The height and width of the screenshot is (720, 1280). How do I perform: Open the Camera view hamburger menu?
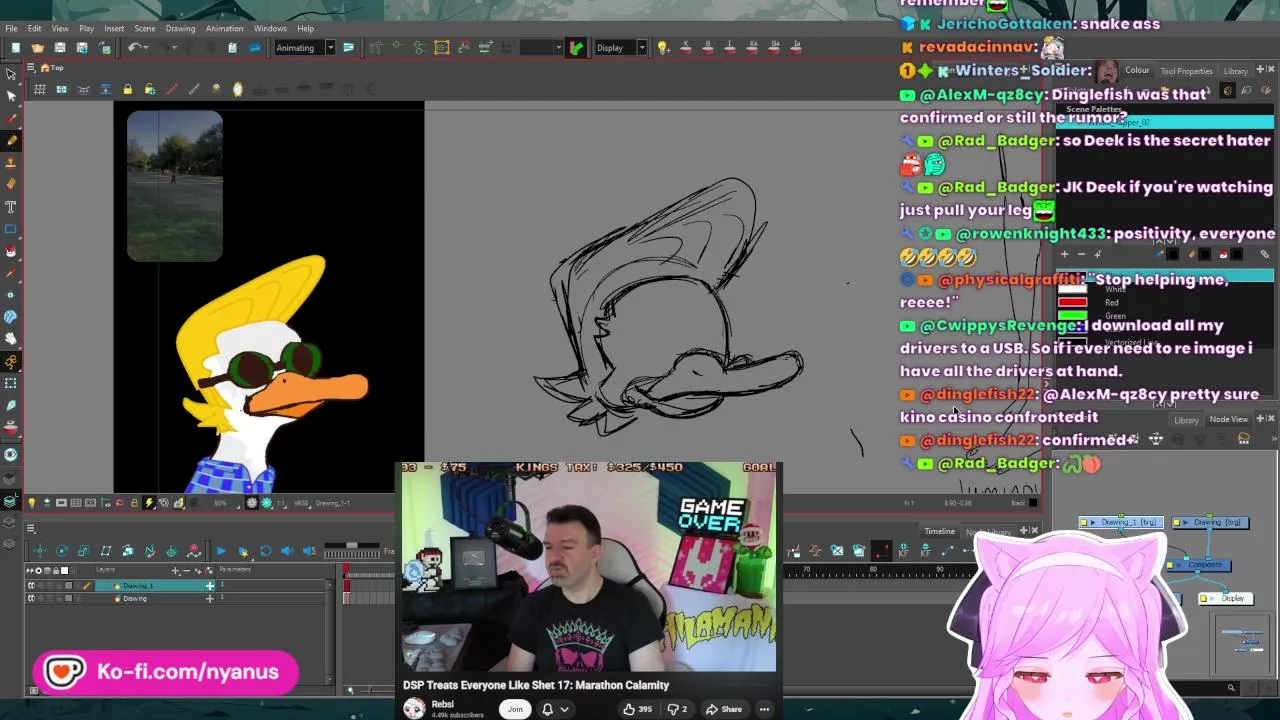(31, 68)
